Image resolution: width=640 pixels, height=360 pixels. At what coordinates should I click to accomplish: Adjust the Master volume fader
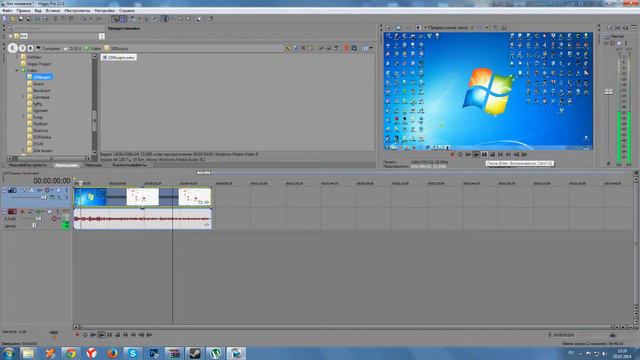(609, 92)
